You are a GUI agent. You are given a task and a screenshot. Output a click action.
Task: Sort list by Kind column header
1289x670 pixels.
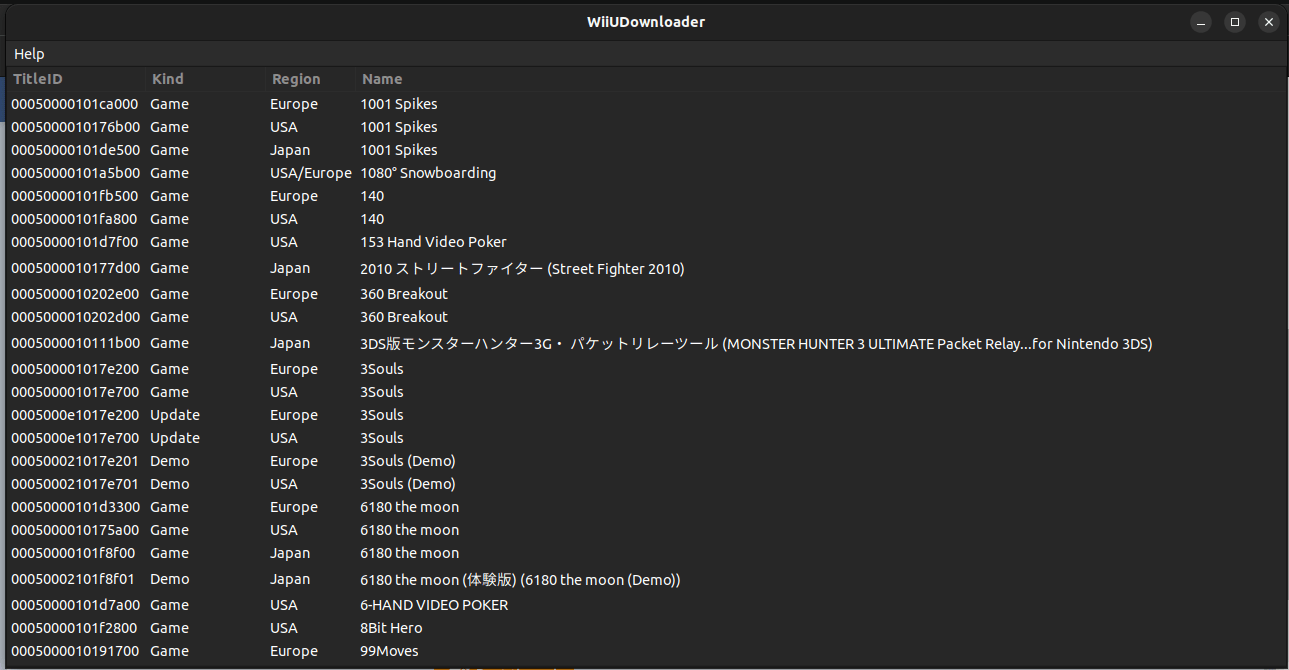click(168, 79)
